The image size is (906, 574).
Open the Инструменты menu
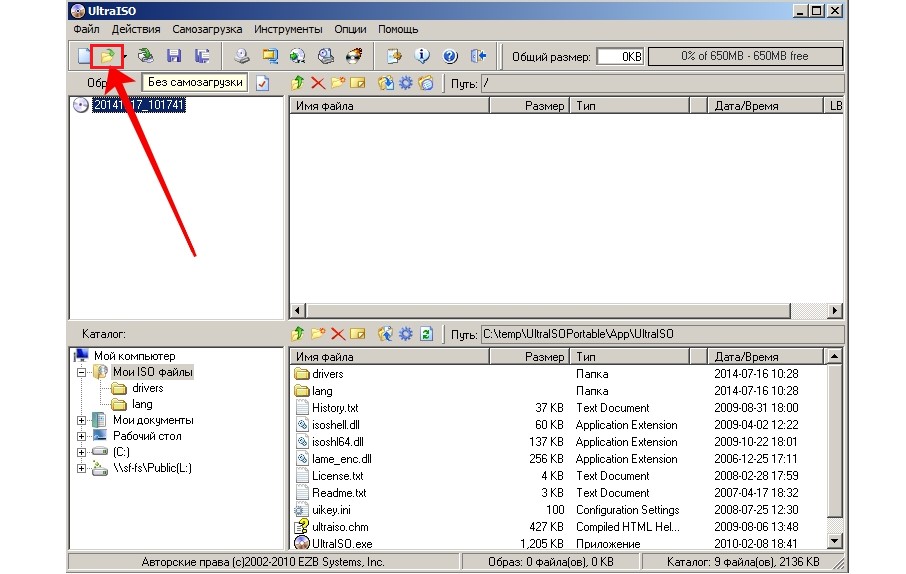click(x=288, y=30)
